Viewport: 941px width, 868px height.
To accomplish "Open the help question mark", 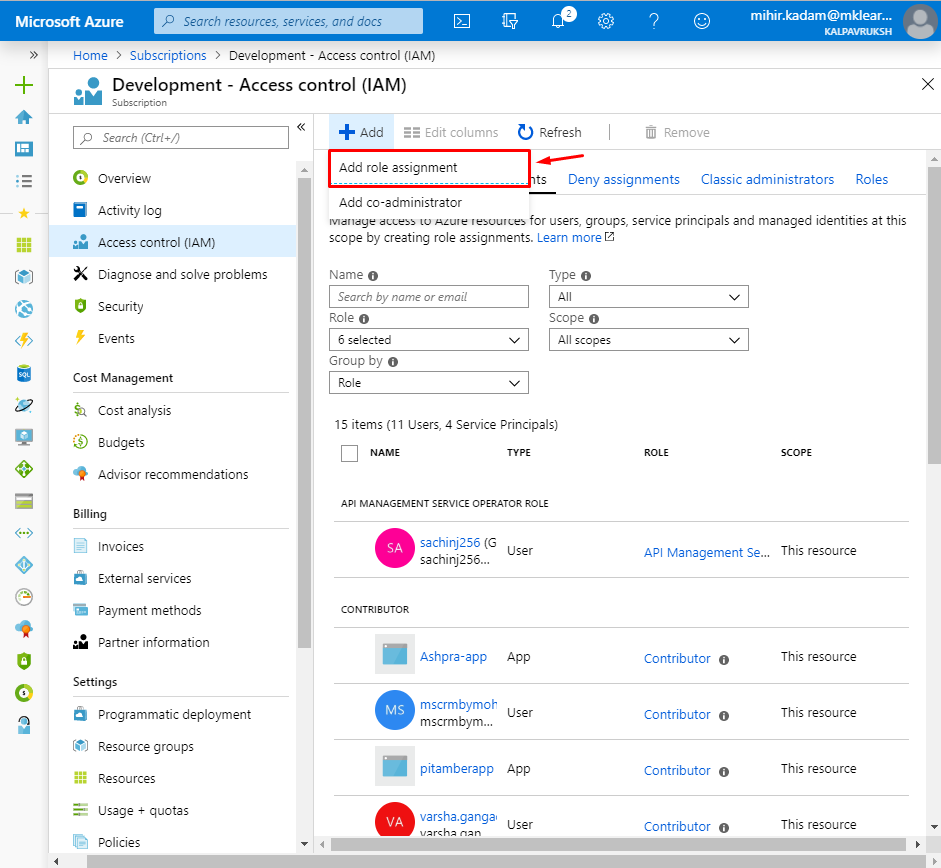I will click(654, 22).
